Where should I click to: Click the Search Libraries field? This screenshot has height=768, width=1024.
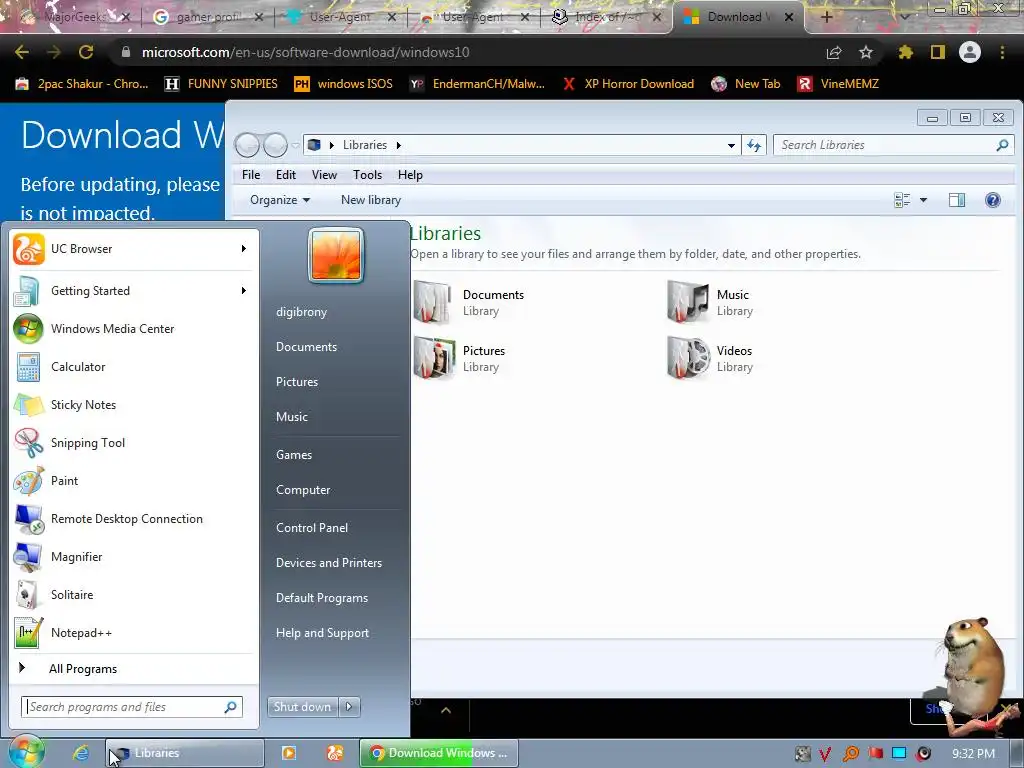click(893, 145)
